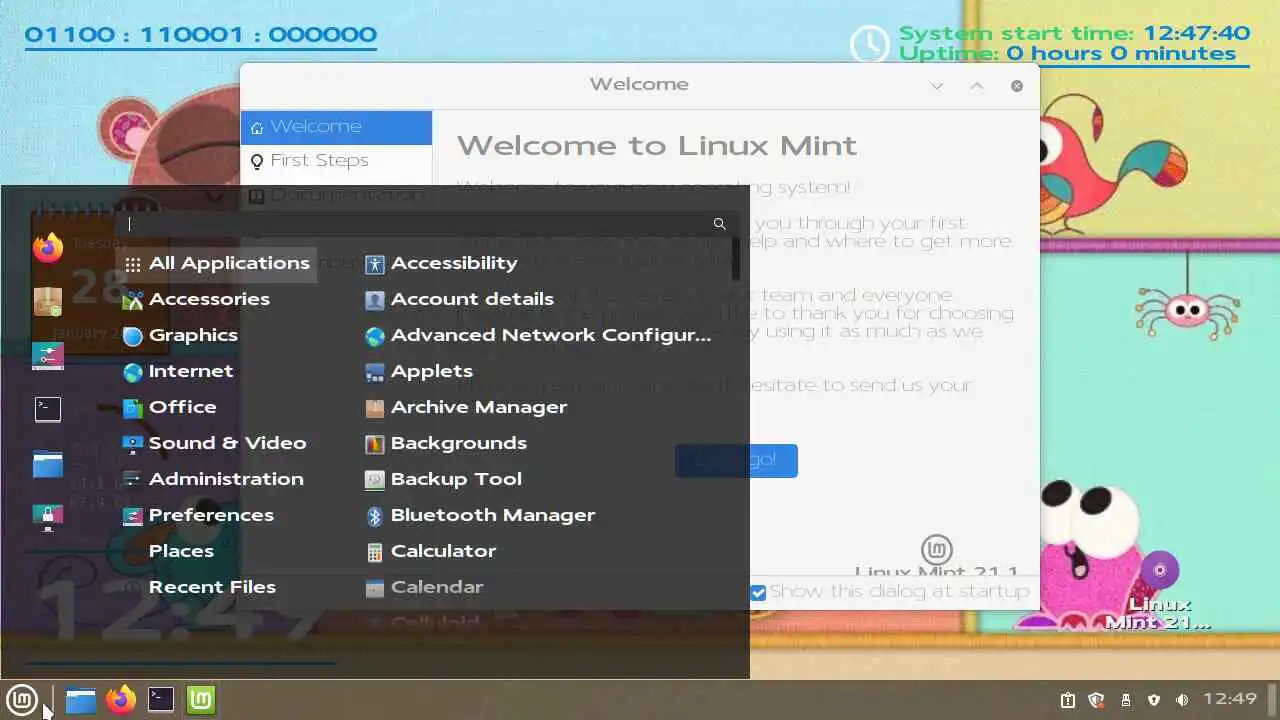Image resolution: width=1280 pixels, height=720 pixels.
Task: Open Terminal from the taskbar
Action: click(x=161, y=699)
